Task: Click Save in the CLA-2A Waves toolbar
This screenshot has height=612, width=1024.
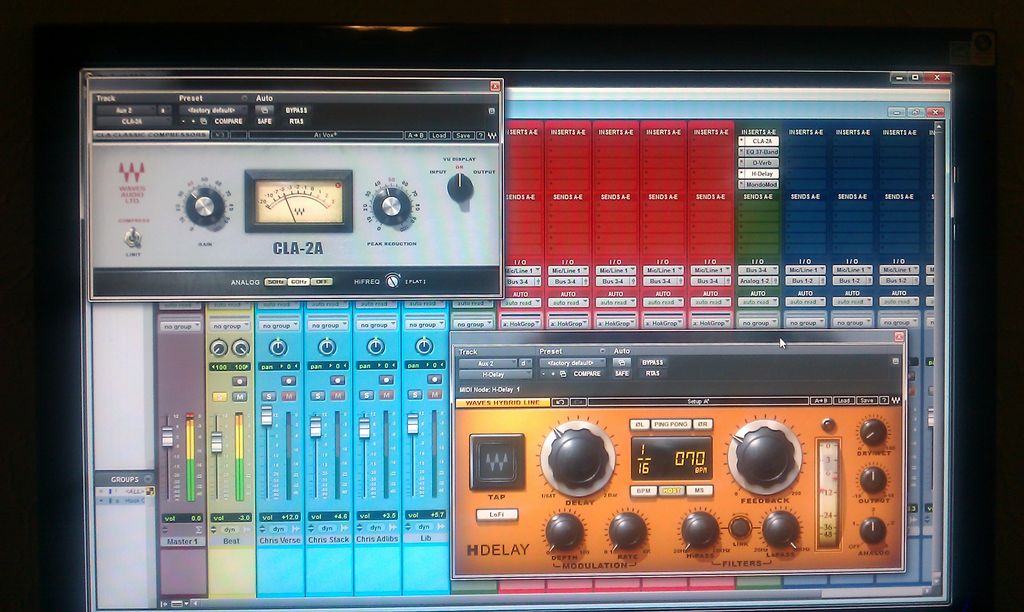Action: (x=462, y=135)
